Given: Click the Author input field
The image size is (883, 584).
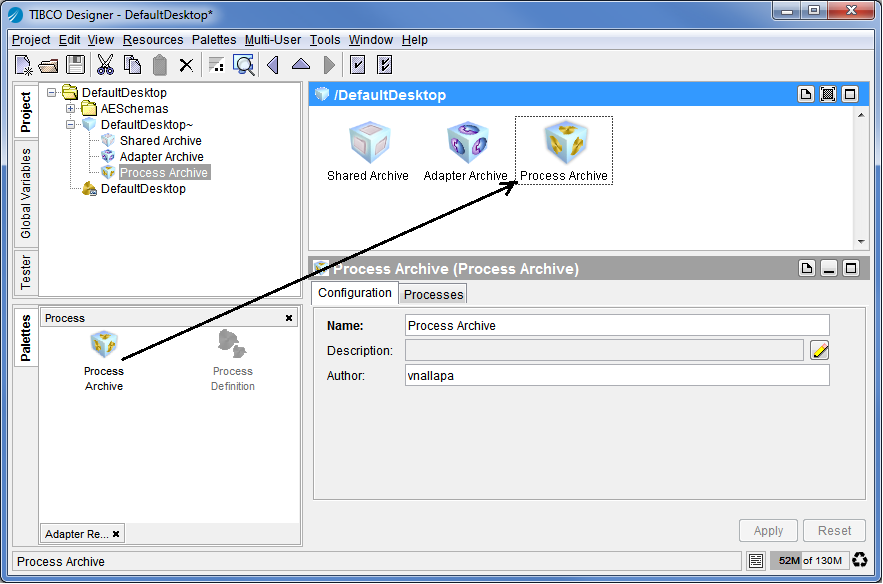Looking at the screenshot, I should [617, 376].
